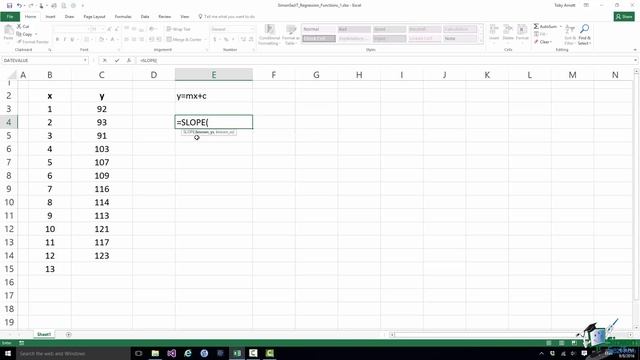Image resolution: width=640 pixels, height=360 pixels.
Task: Collapse the ribbon with the chevron
Action: point(635,50)
